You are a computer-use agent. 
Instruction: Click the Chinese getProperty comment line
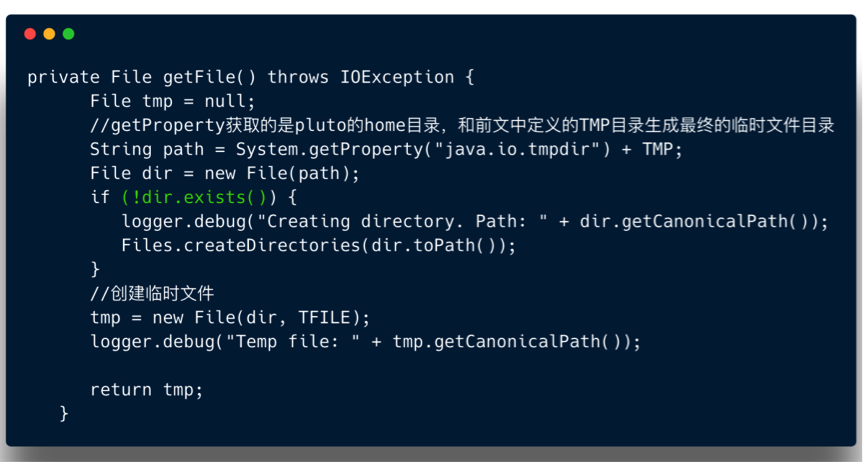click(x=462, y=125)
